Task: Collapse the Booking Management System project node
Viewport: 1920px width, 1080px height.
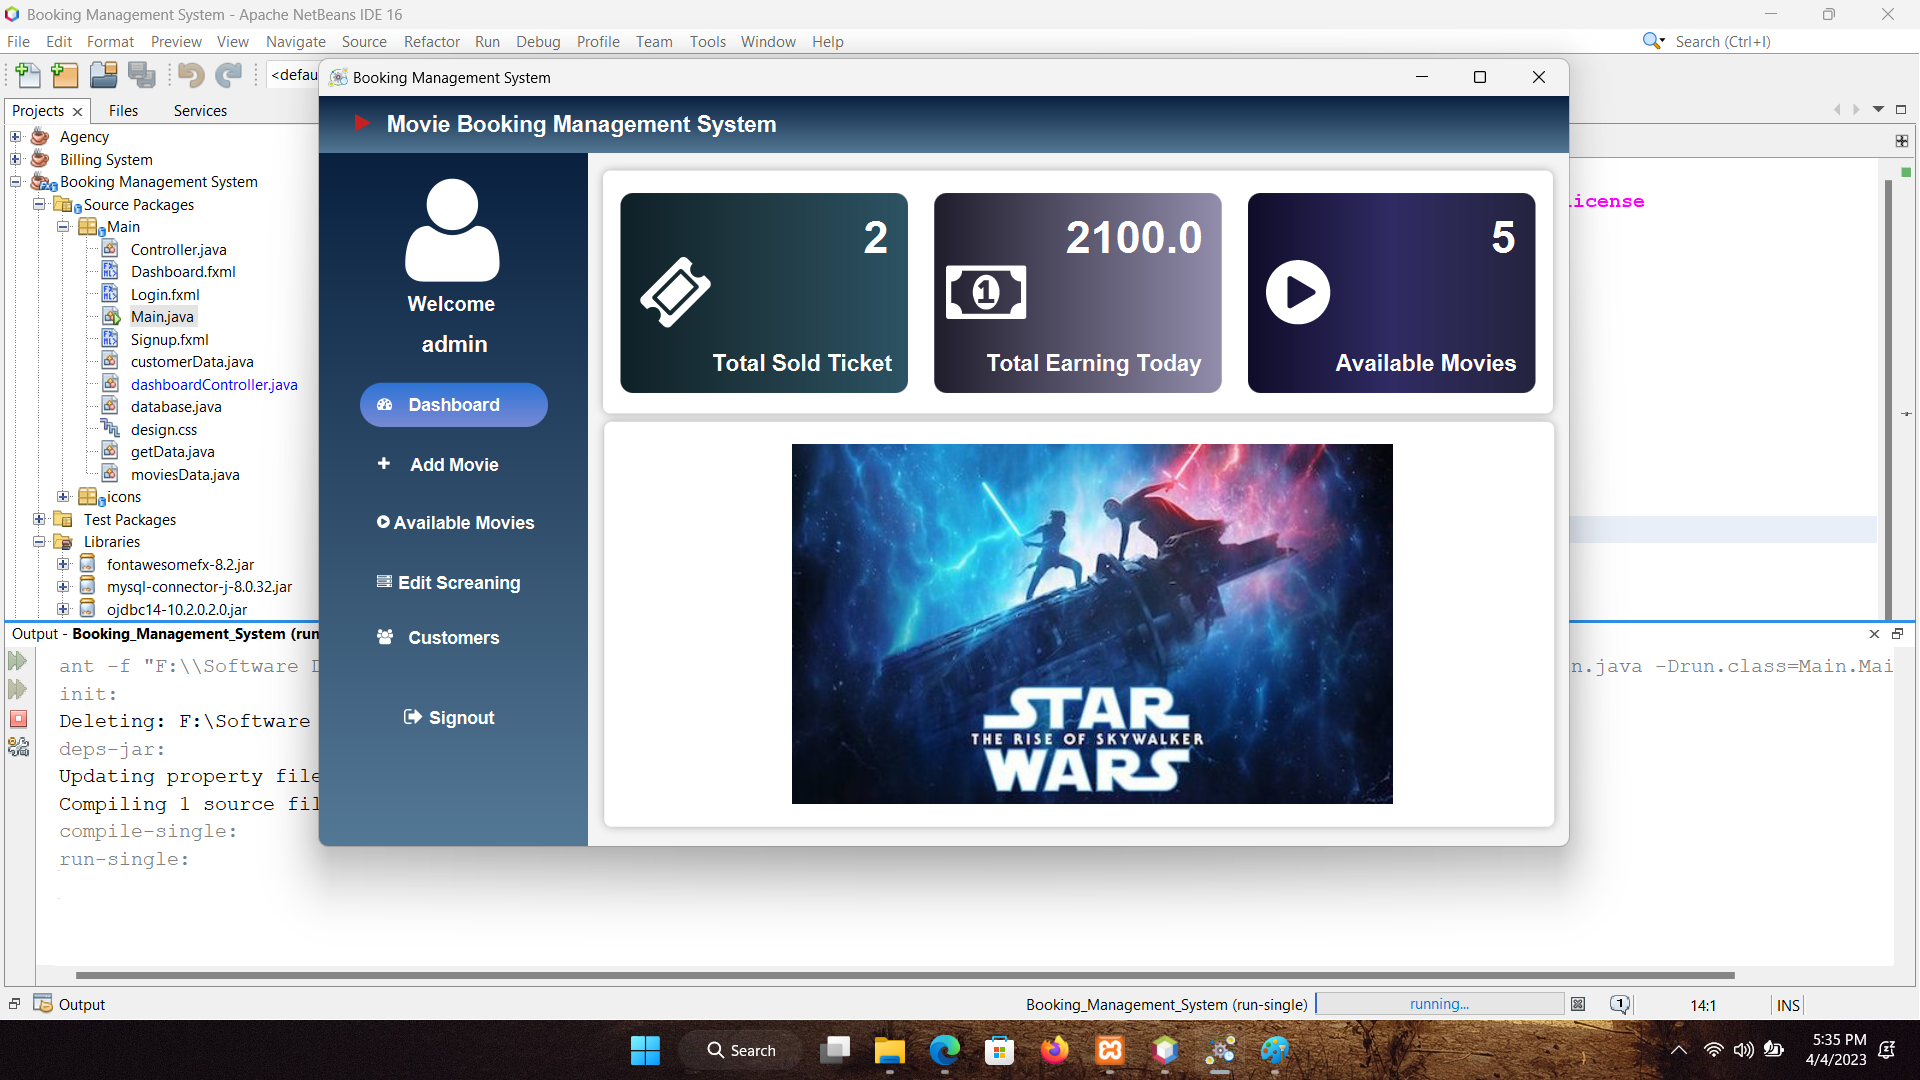Action: (16, 182)
